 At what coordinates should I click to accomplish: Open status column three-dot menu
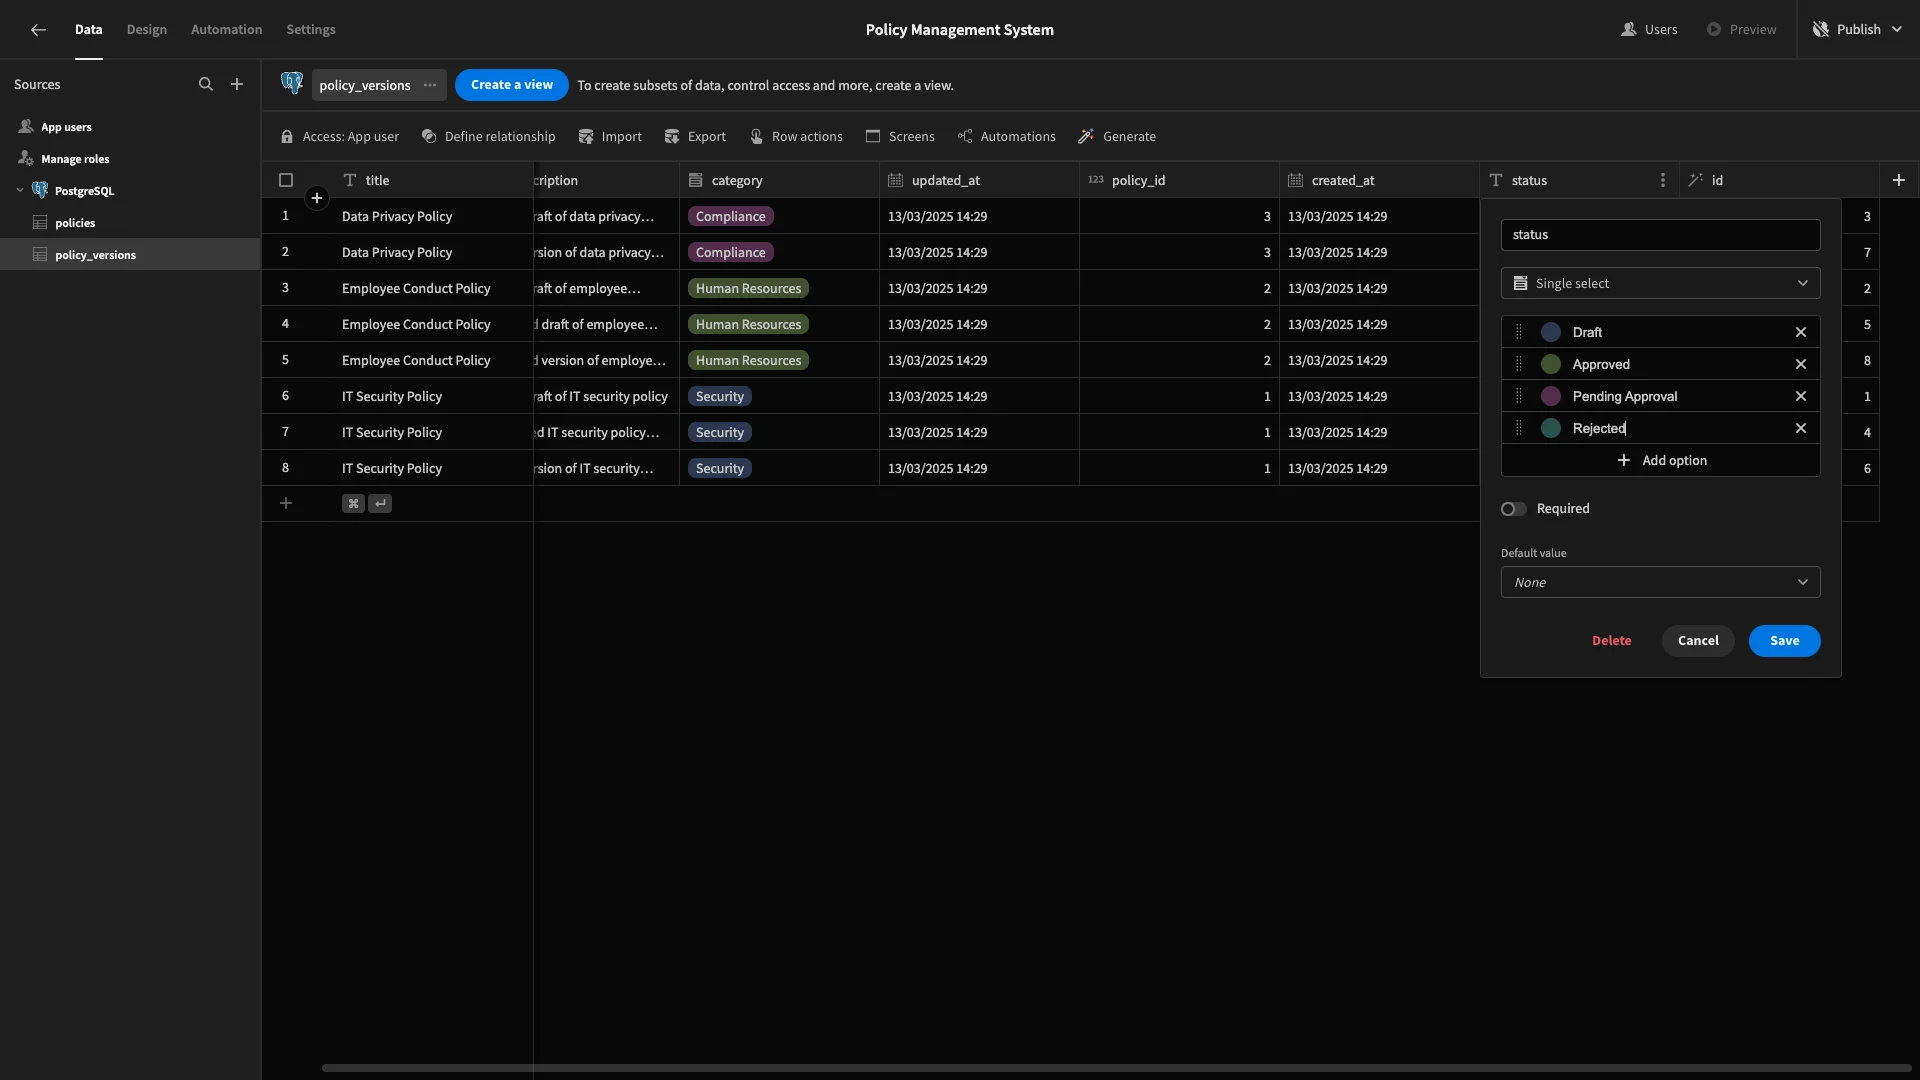pyautogui.click(x=1663, y=180)
